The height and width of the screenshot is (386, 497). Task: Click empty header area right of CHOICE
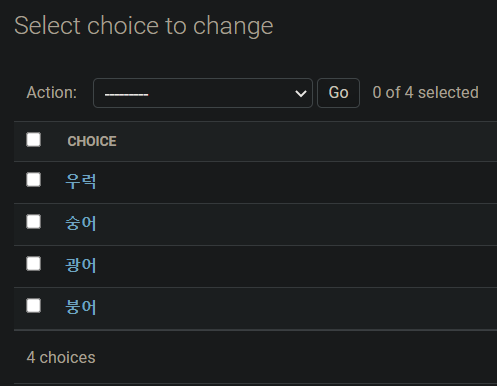[x=307, y=141]
